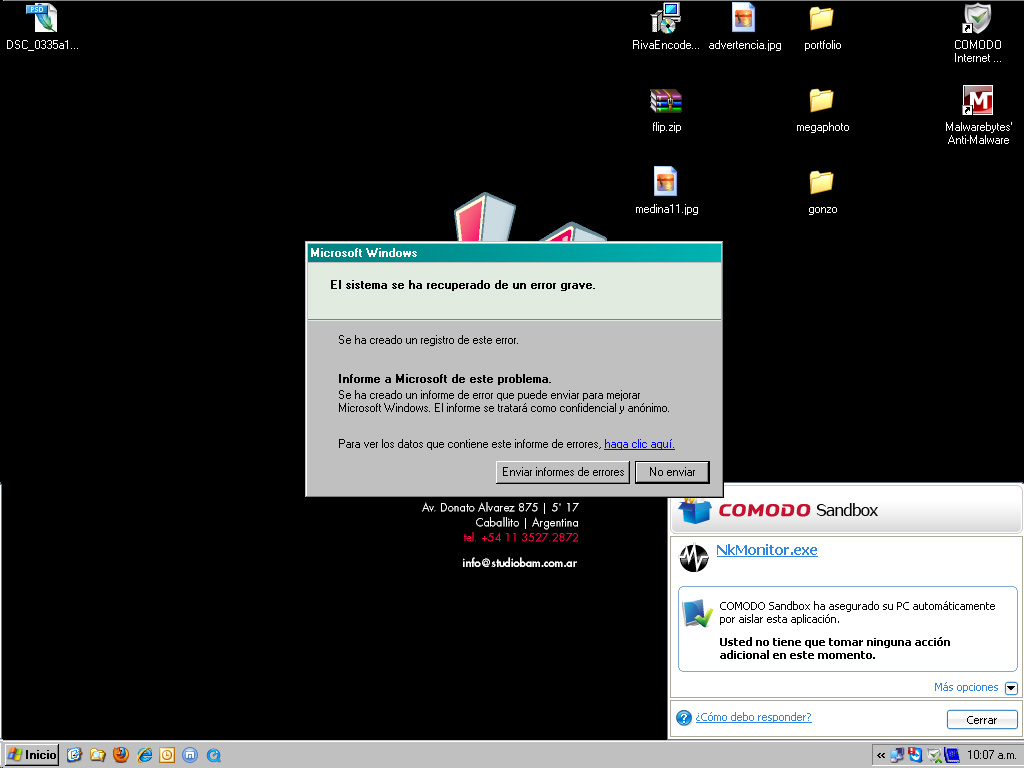This screenshot has height=768, width=1024.
Task: Select the advertencia.jpg image file
Action: click(744, 18)
